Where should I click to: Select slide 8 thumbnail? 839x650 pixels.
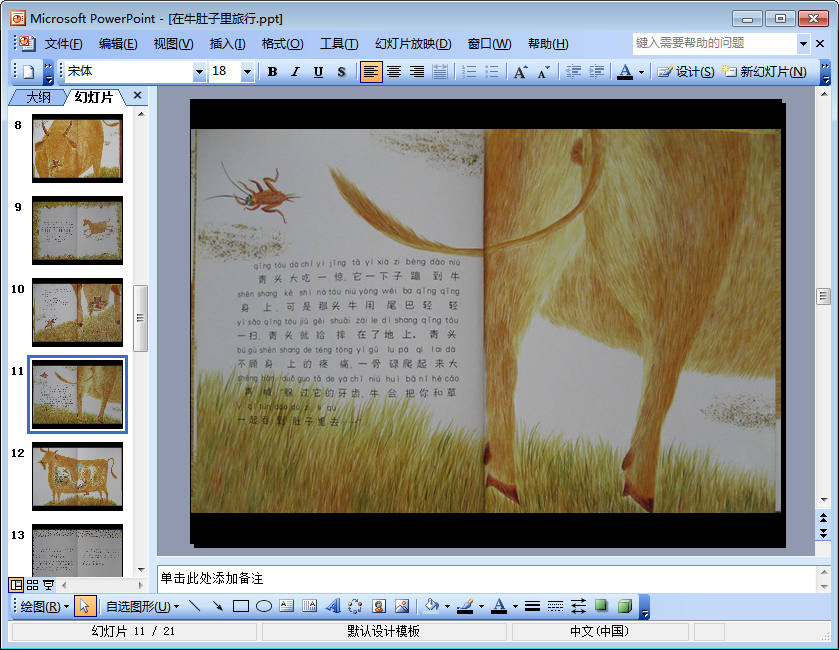pos(78,148)
